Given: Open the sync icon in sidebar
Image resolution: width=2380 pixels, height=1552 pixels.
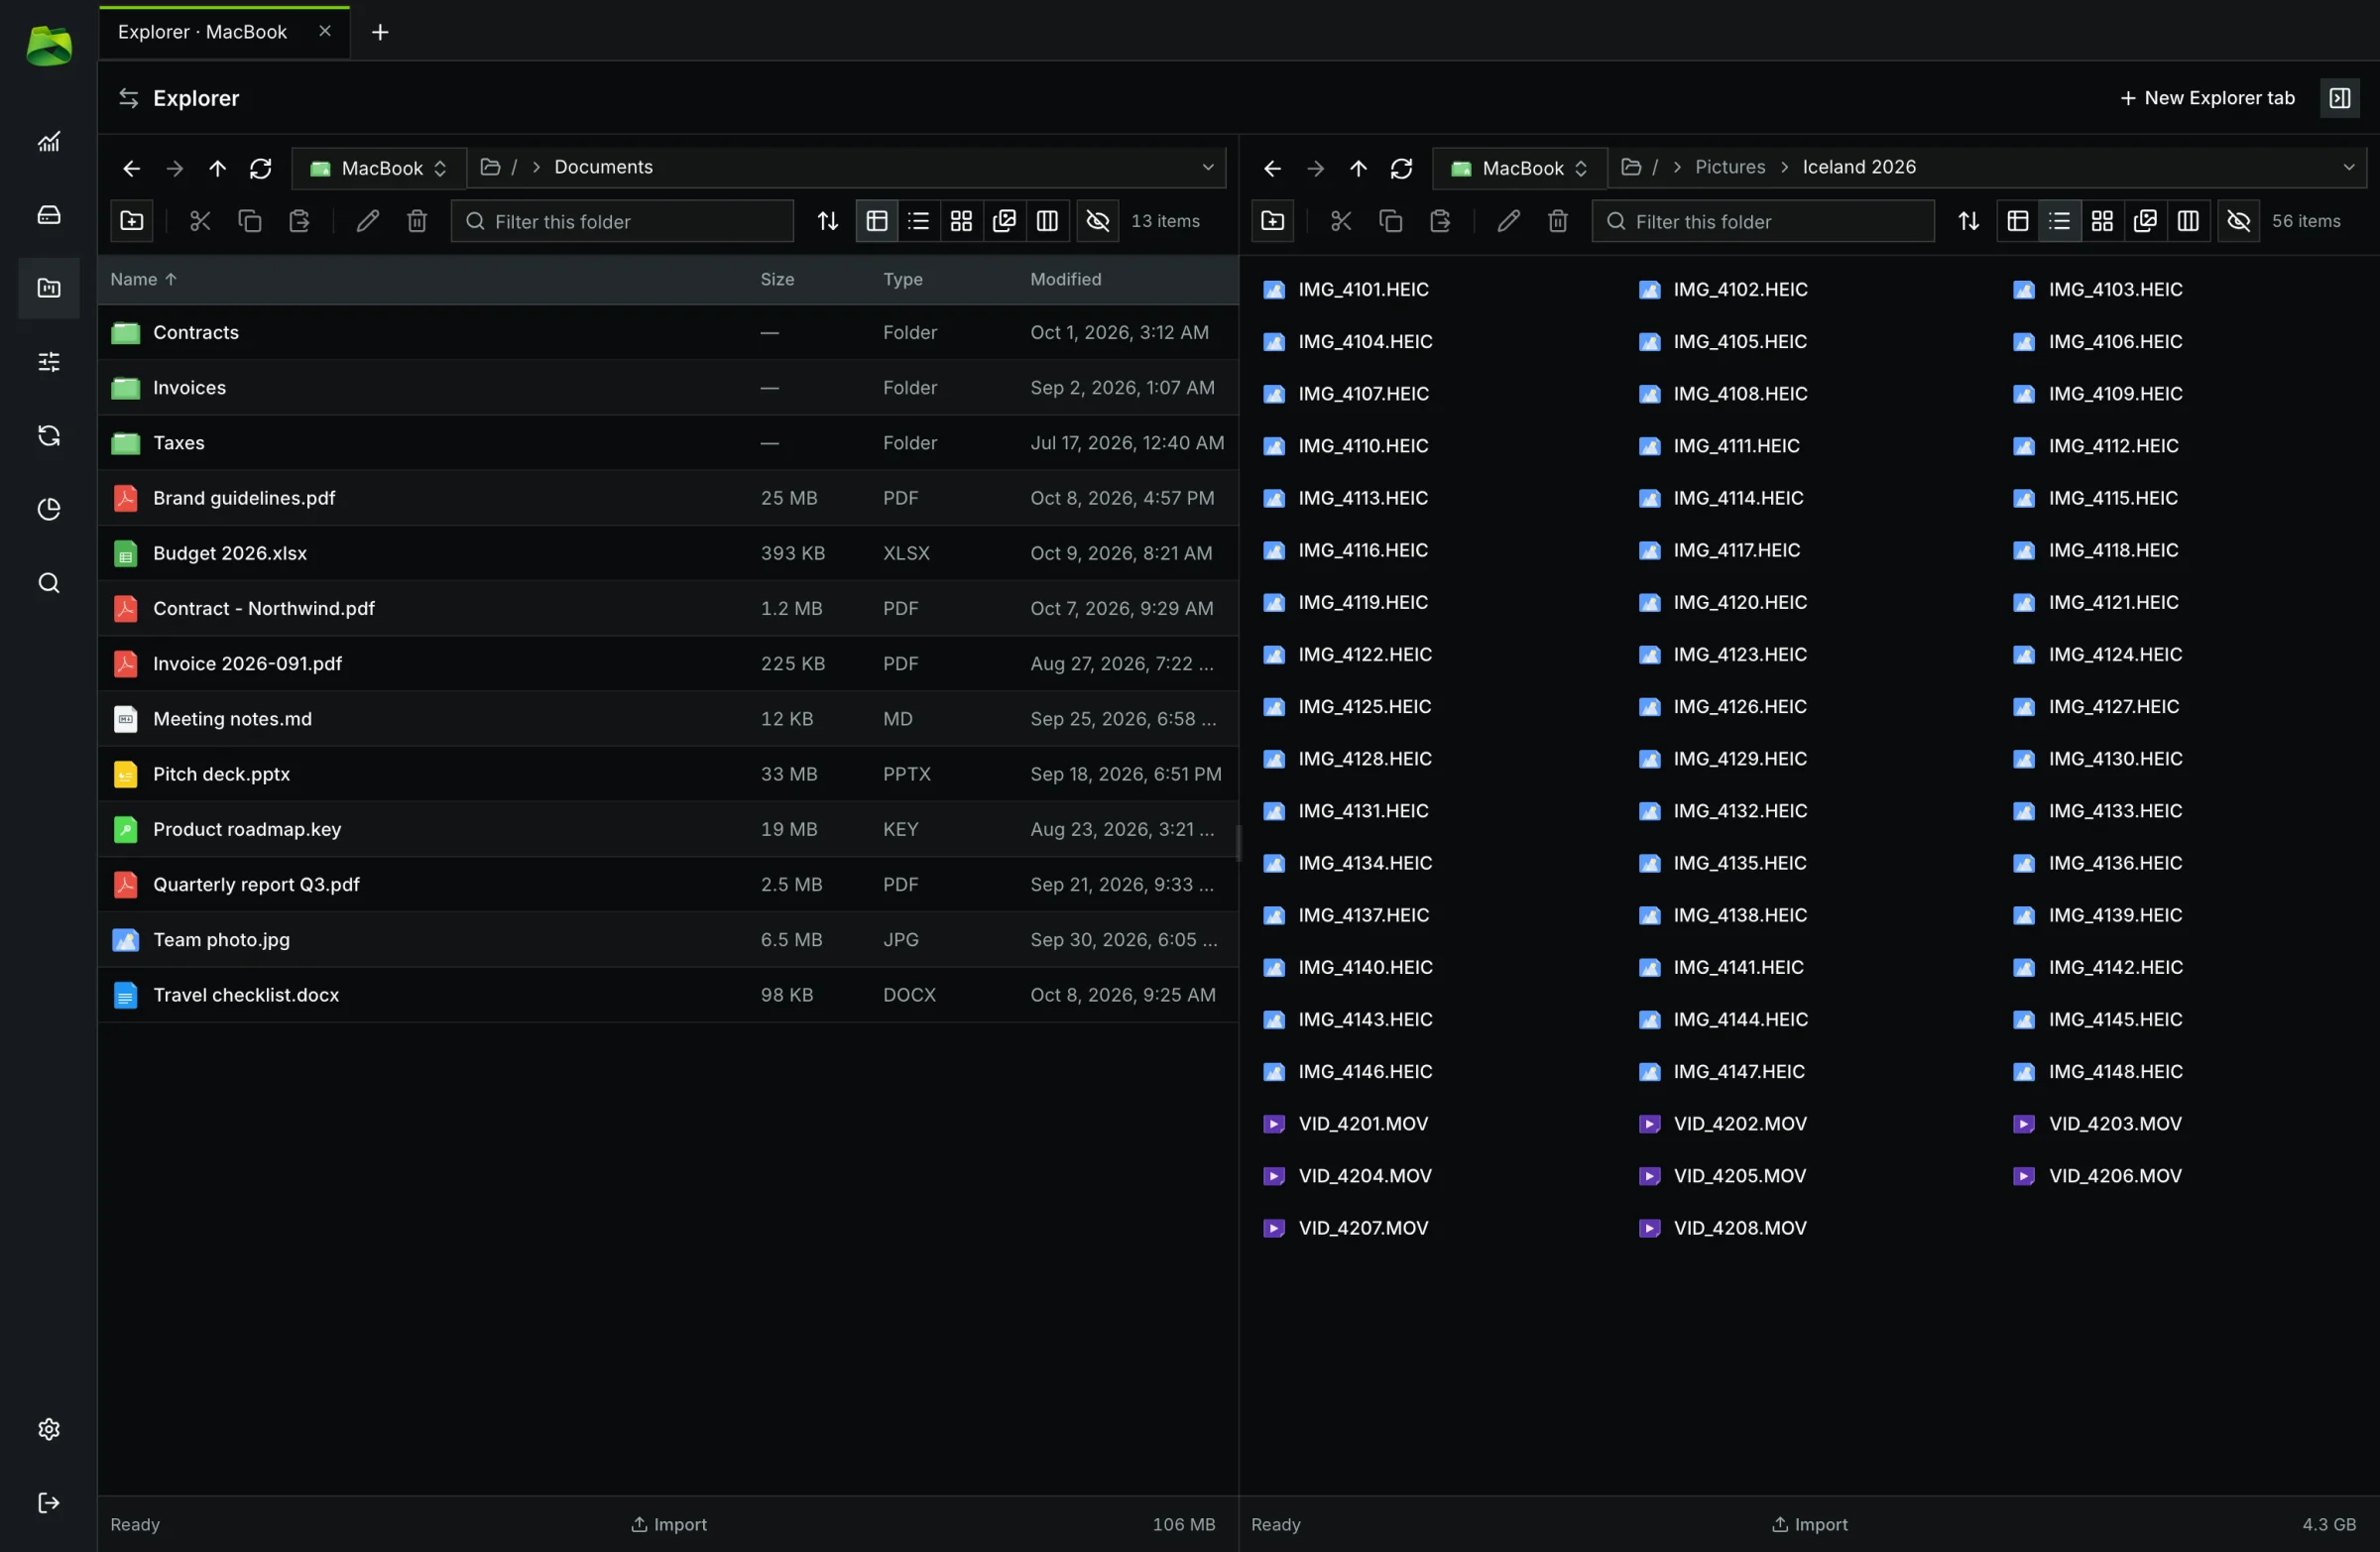Looking at the screenshot, I should (48, 435).
